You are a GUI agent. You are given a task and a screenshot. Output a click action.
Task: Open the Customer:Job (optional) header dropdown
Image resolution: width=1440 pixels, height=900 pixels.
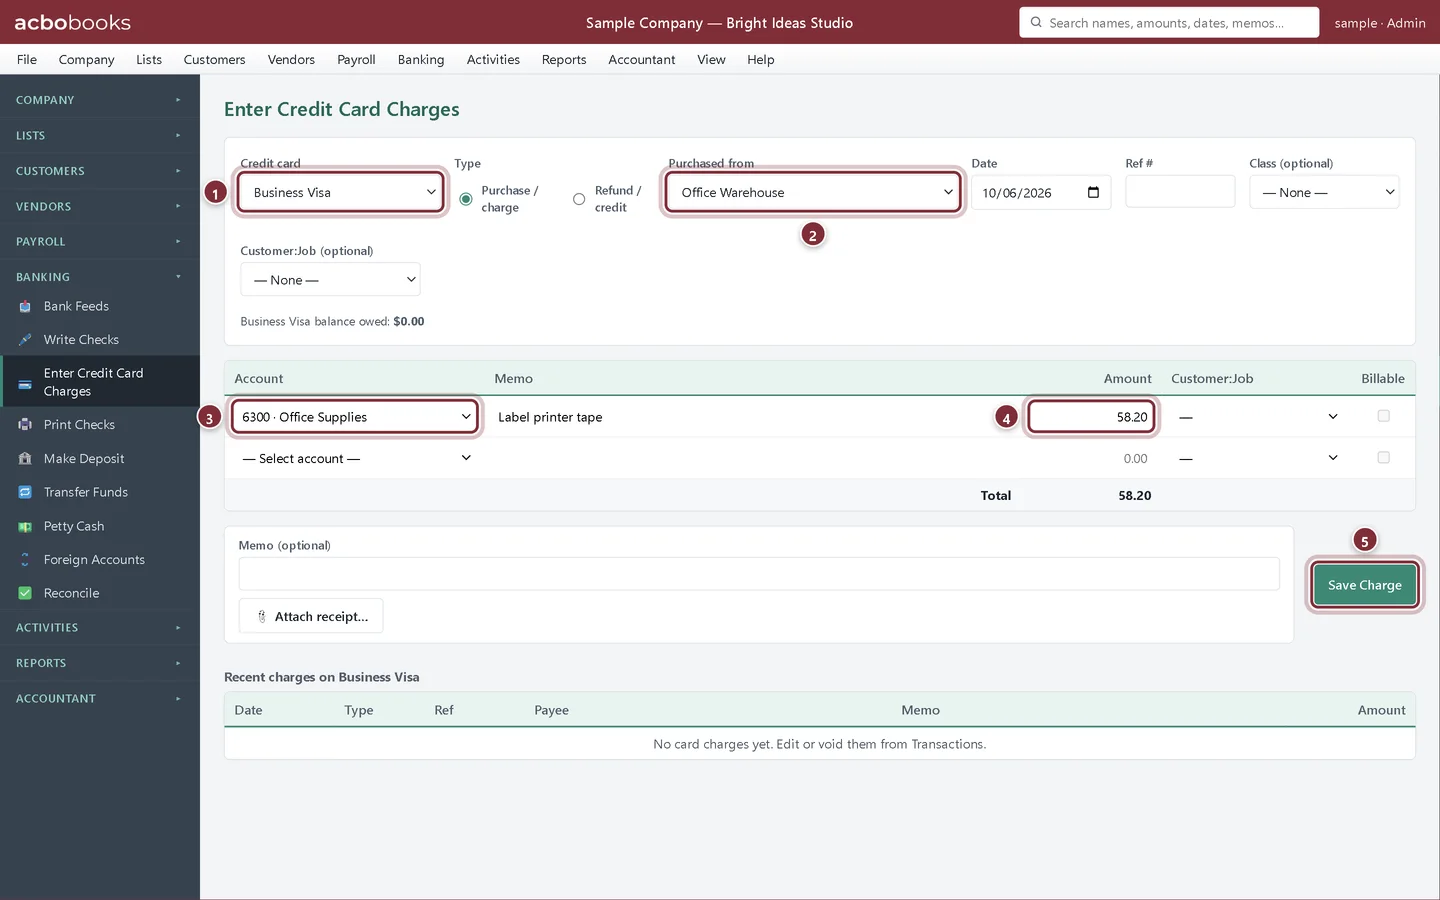click(x=330, y=280)
